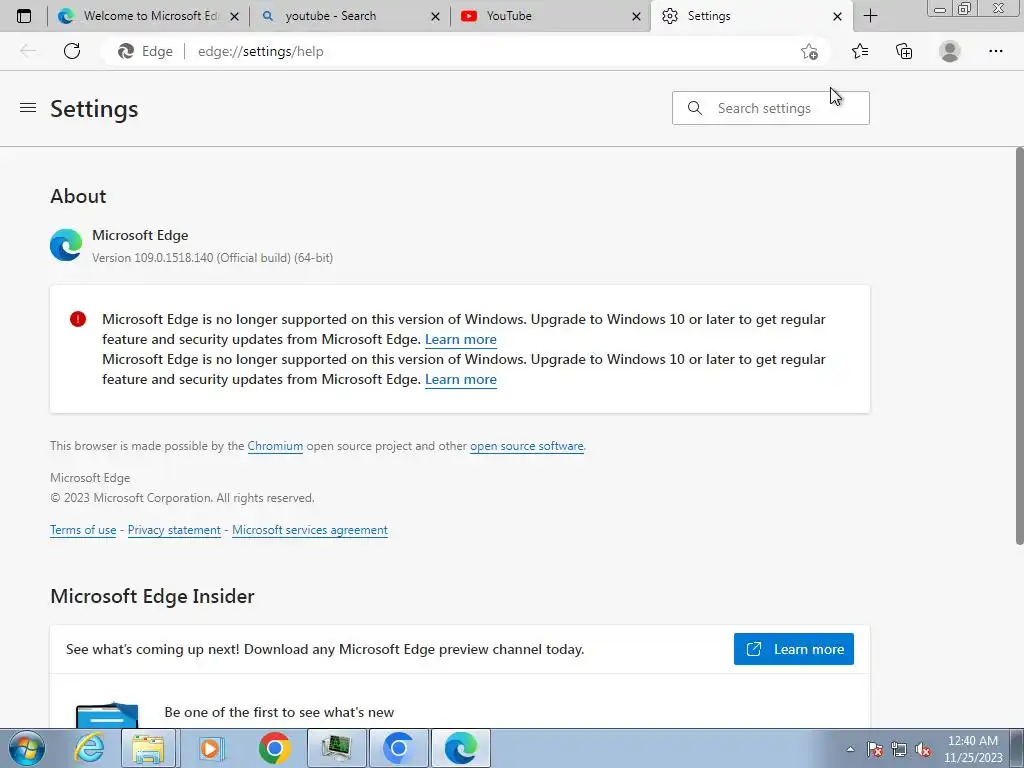Switch to the YouTube tab

pyautogui.click(x=551, y=16)
